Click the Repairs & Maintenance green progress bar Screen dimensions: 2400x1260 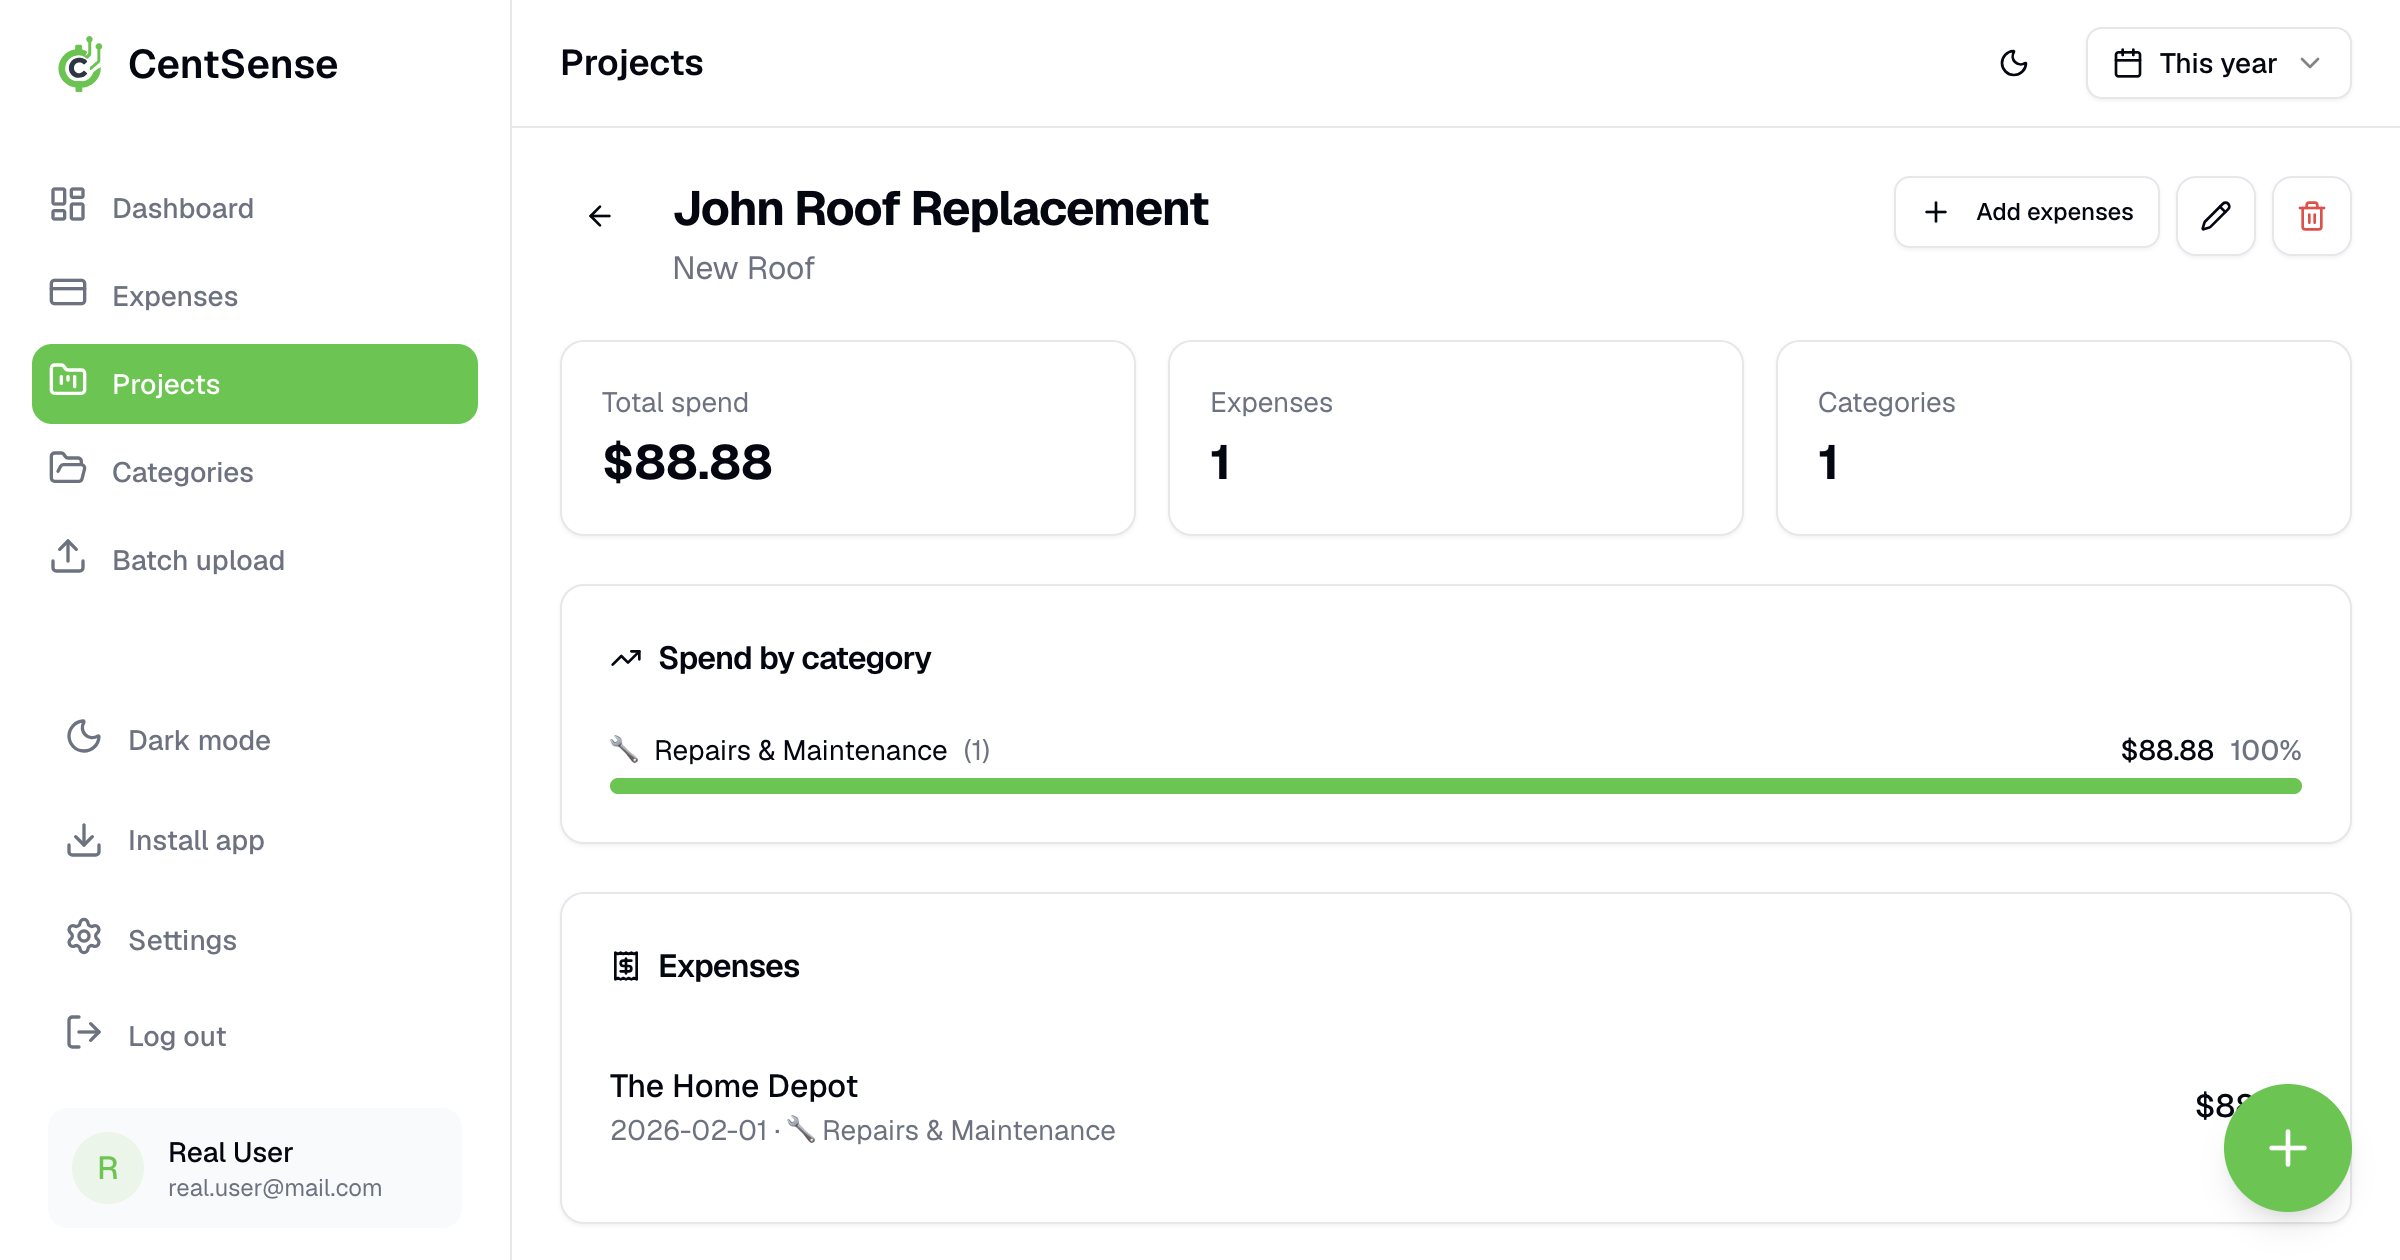point(1455,786)
